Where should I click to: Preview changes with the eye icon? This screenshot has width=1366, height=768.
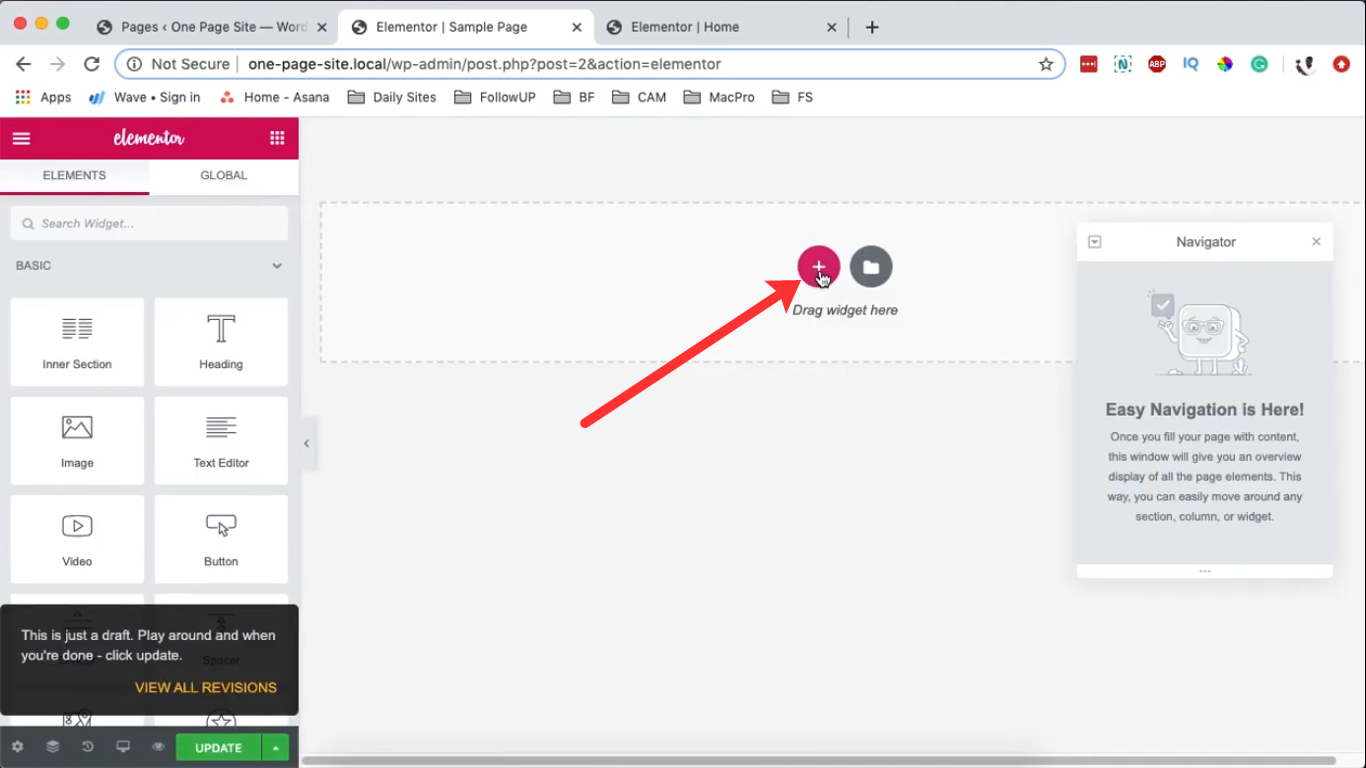[x=158, y=747]
